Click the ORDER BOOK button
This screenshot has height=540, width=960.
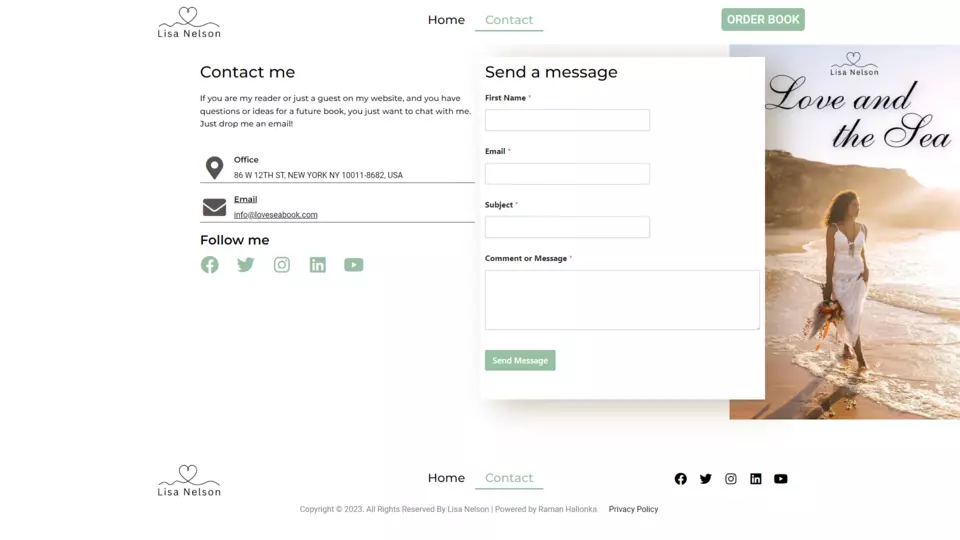[763, 20]
